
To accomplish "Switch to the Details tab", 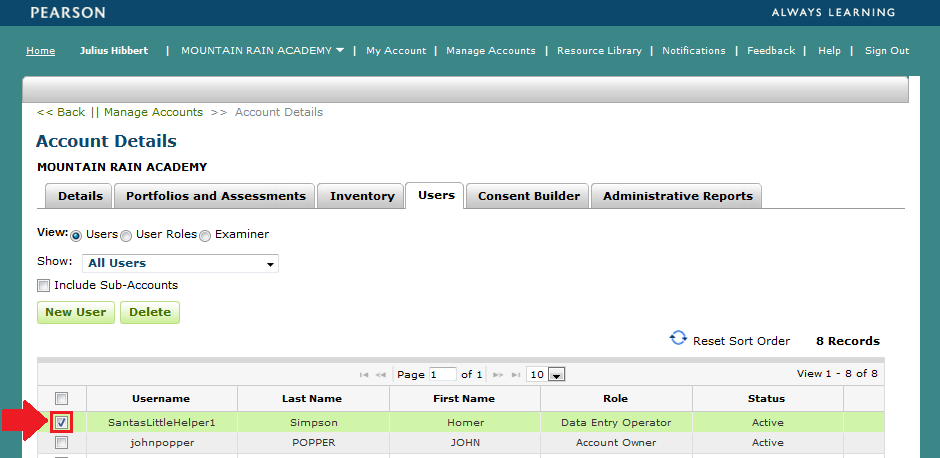I will tap(80, 196).
